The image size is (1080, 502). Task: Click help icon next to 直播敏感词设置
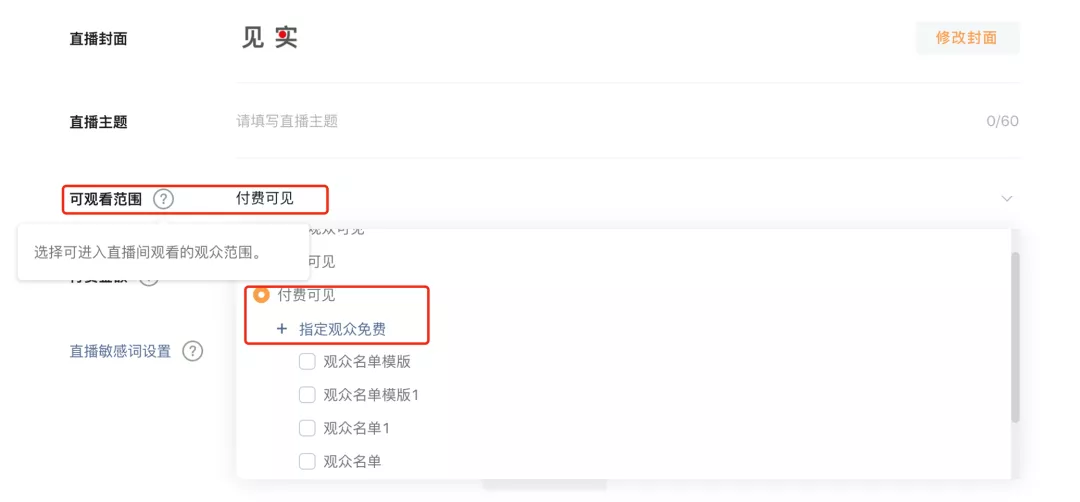point(193,351)
